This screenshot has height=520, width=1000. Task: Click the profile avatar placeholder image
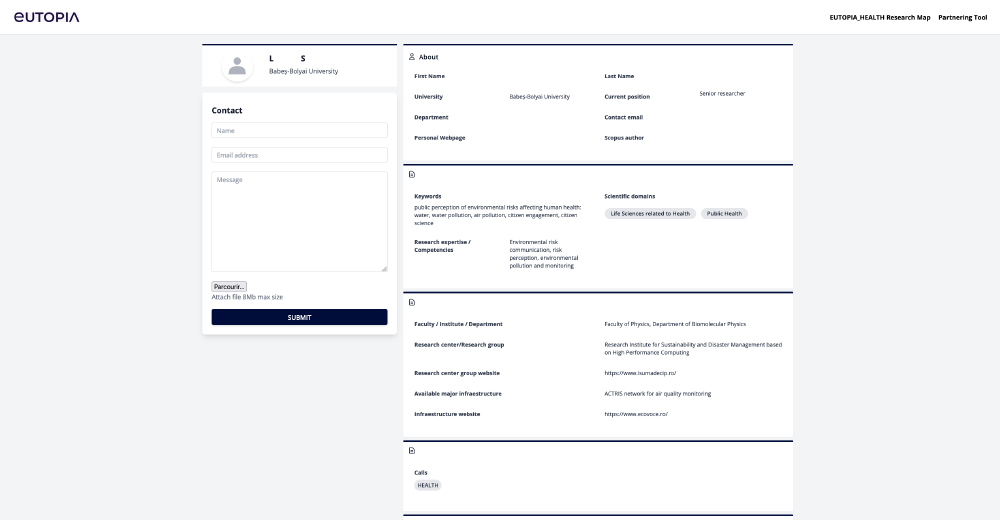tap(237, 66)
